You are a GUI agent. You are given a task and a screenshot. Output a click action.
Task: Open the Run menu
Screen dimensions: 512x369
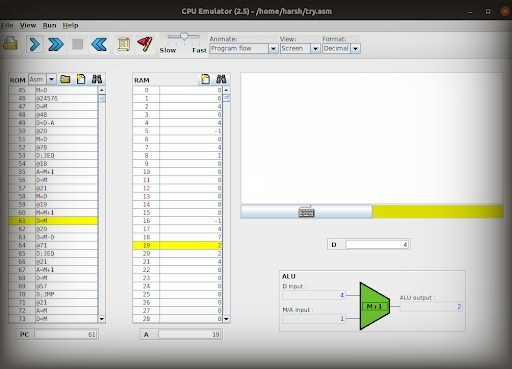tap(49, 25)
